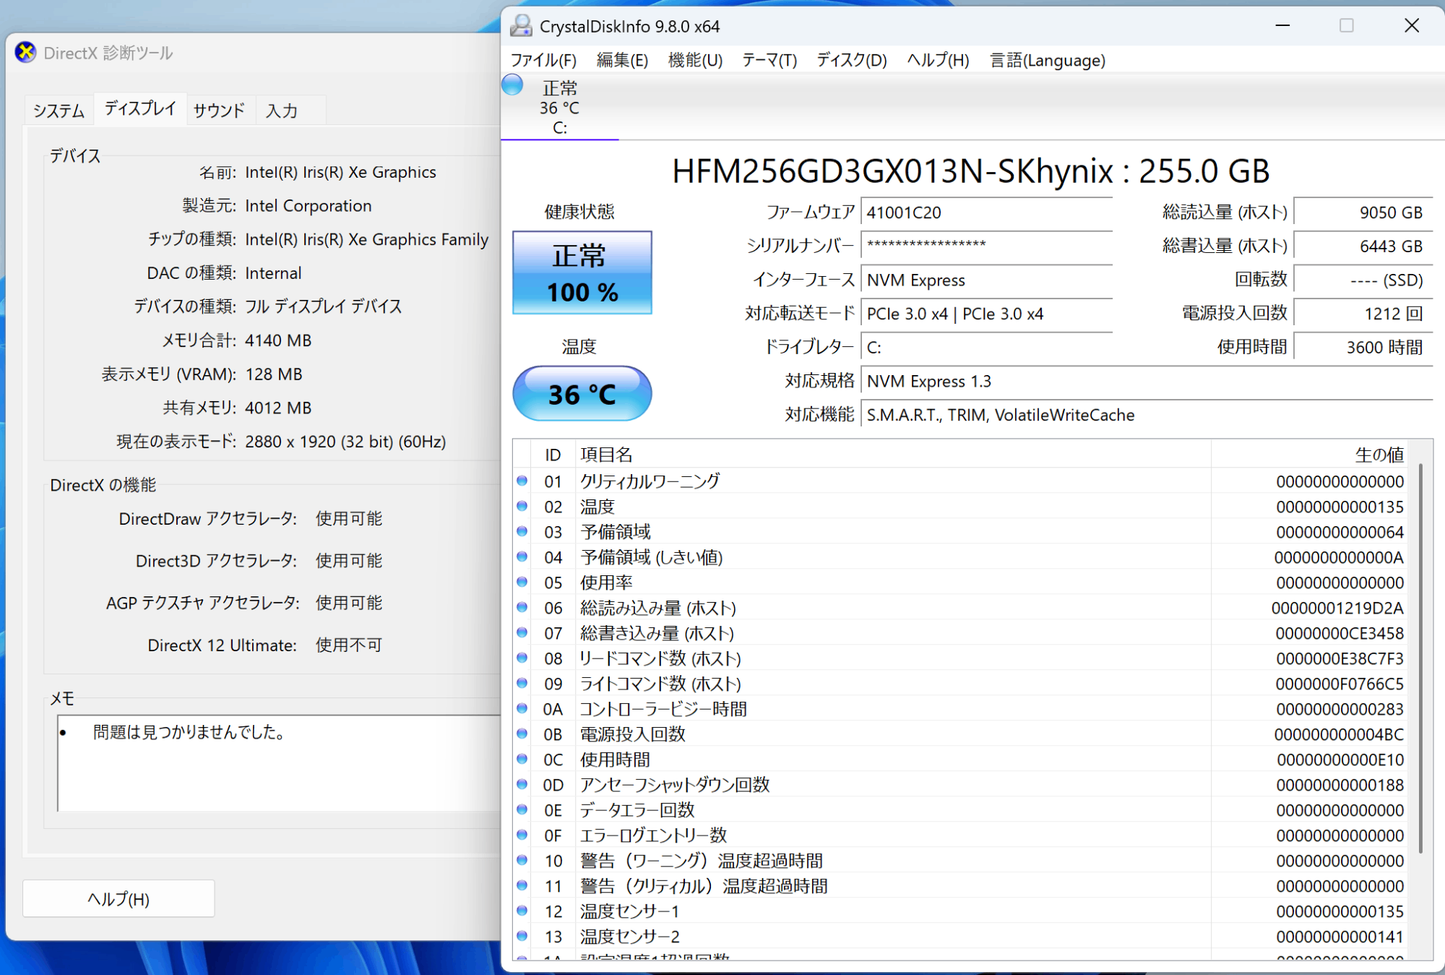Screen dimensions: 1445x975
Task: Click the 電源投入回数 value 1212 回
Action: [1363, 313]
